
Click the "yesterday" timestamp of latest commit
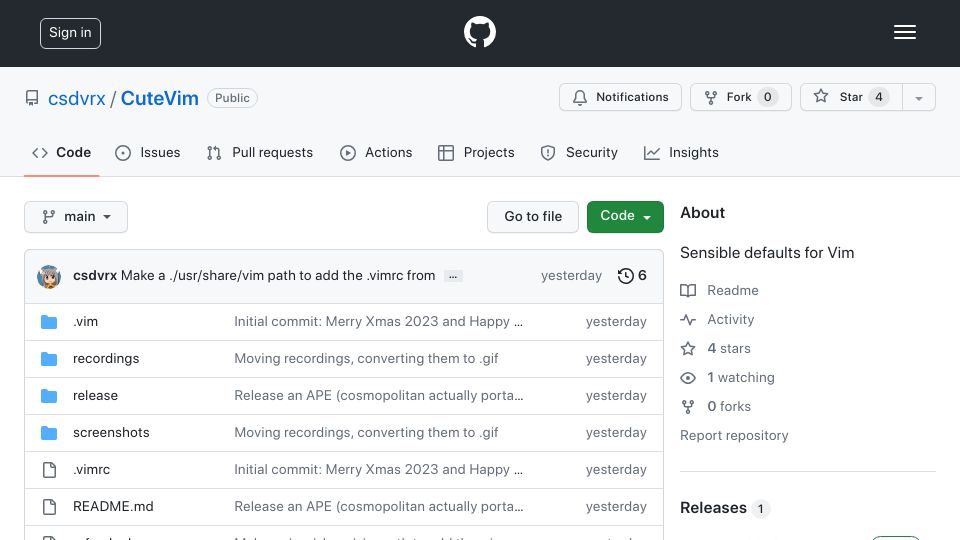[571, 276]
